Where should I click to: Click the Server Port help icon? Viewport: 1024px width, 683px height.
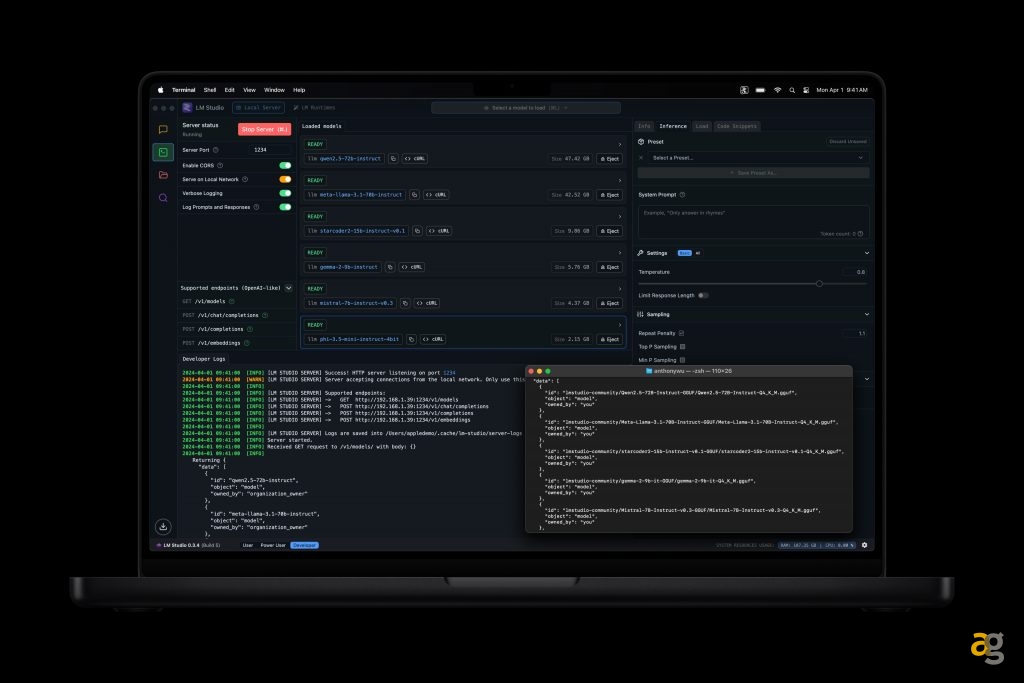click(215, 150)
